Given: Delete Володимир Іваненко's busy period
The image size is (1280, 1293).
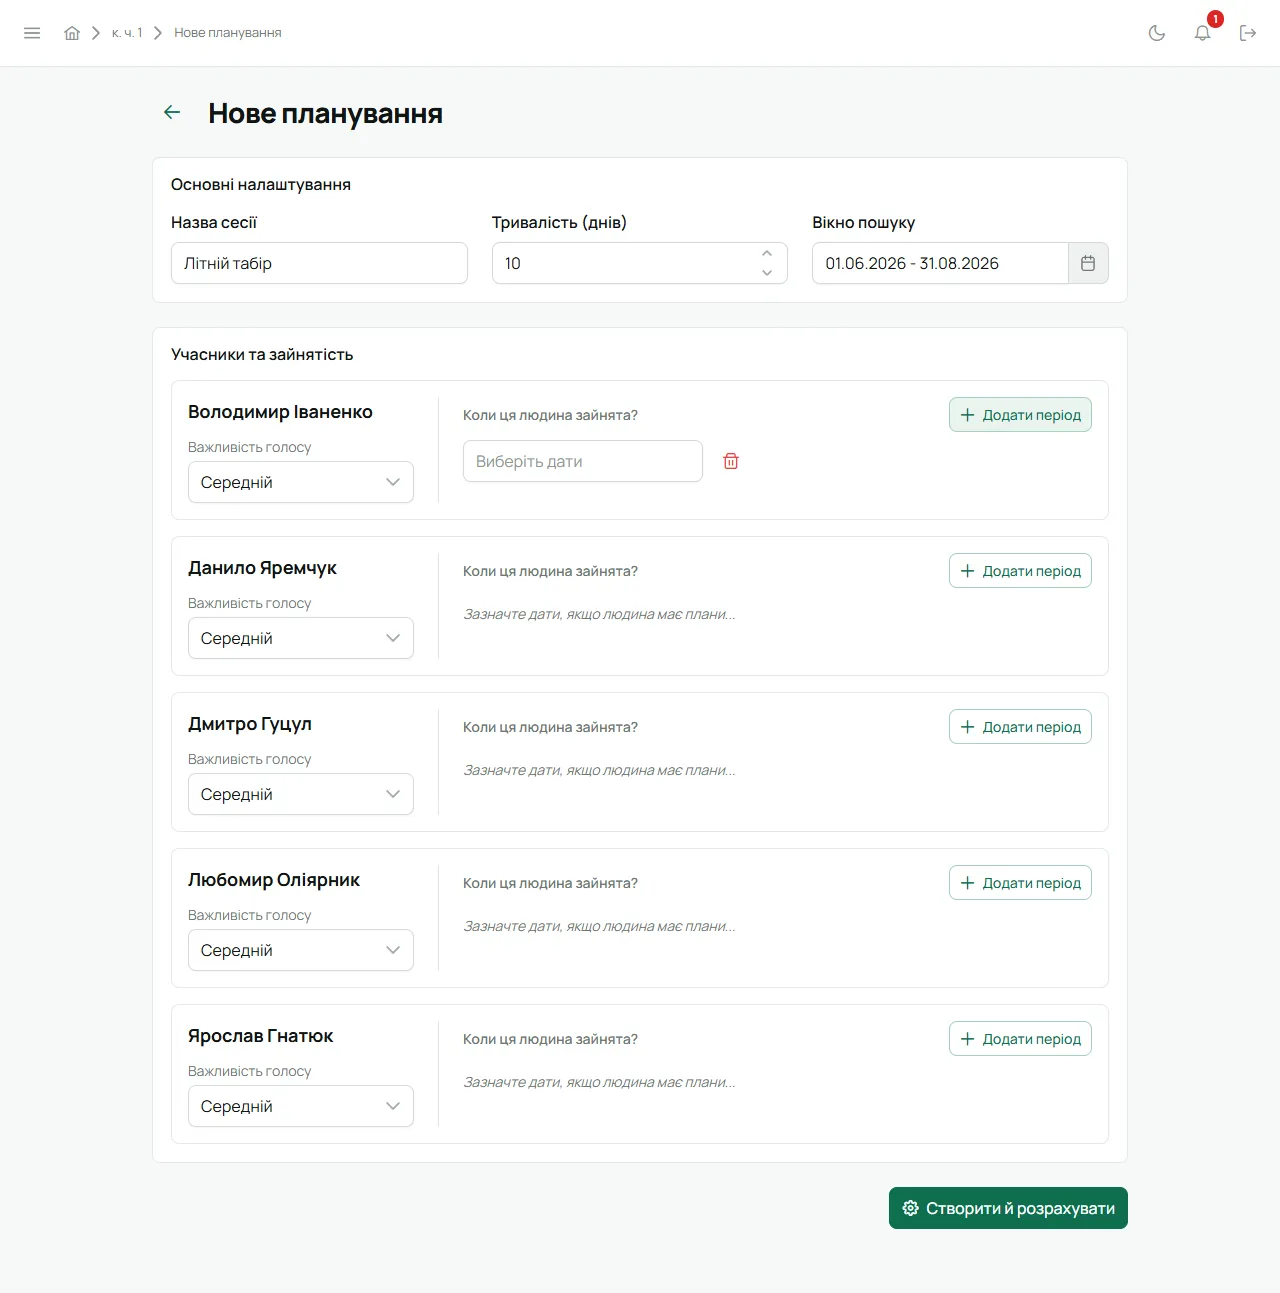Looking at the screenshot, I should (x=731, y=461).
